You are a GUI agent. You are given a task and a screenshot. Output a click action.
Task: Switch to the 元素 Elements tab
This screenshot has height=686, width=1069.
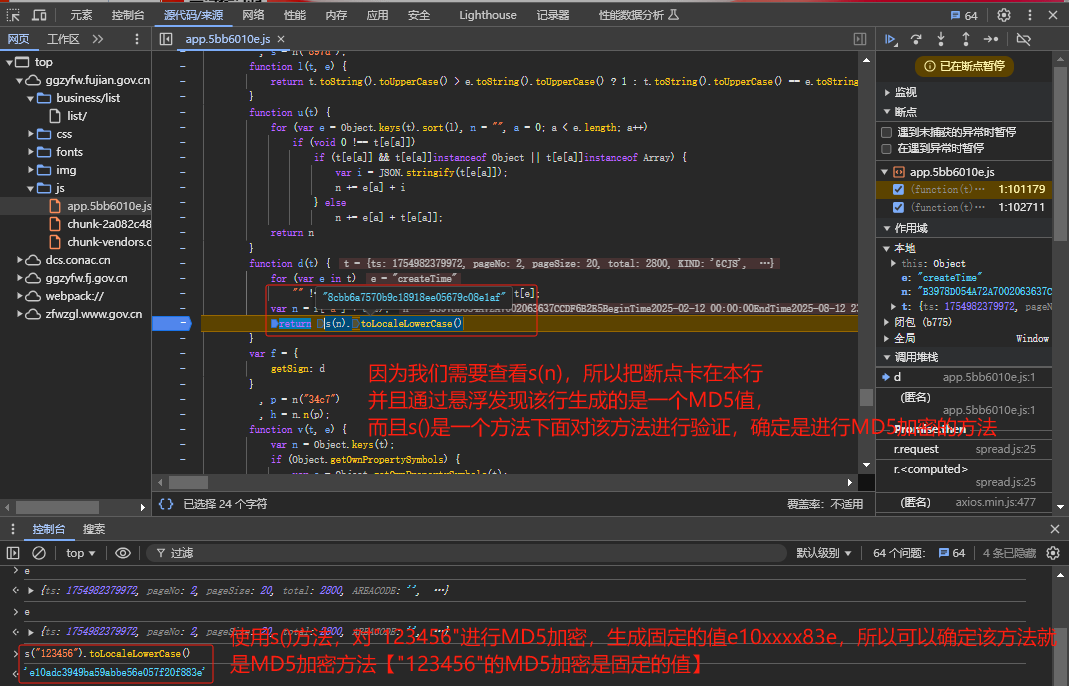tap(81, 15)
